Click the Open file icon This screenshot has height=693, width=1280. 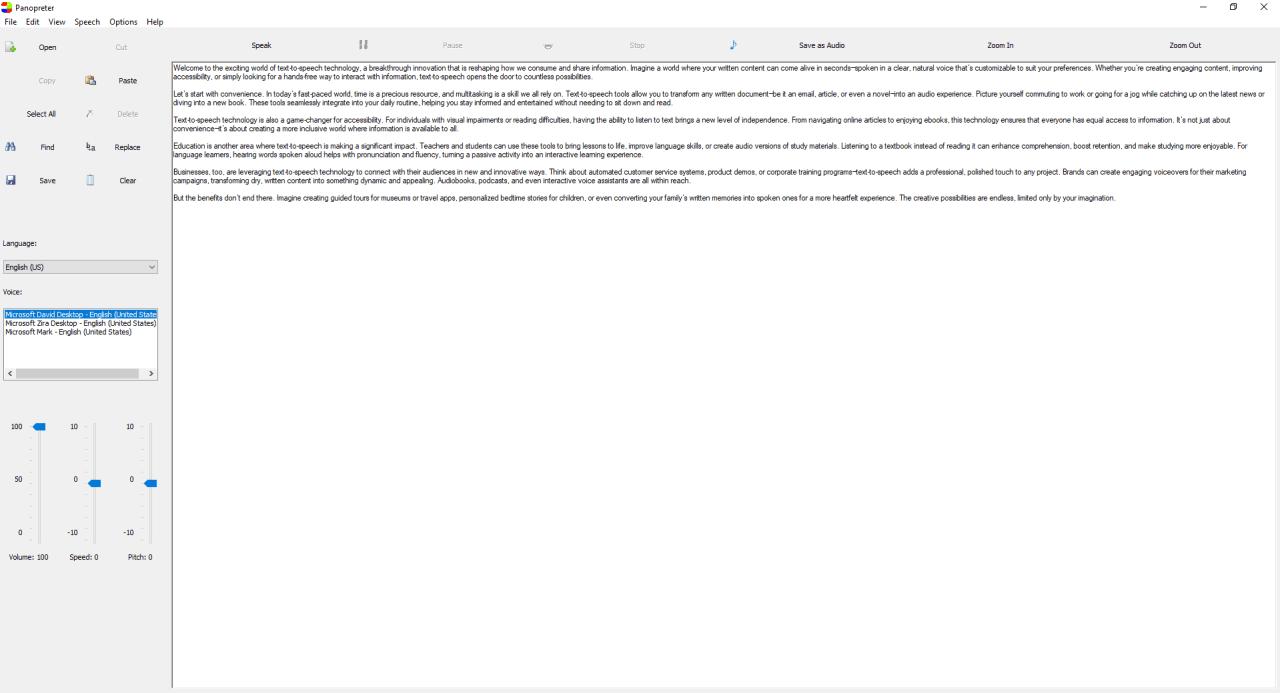pyautogui.click(x=10, y=47)
